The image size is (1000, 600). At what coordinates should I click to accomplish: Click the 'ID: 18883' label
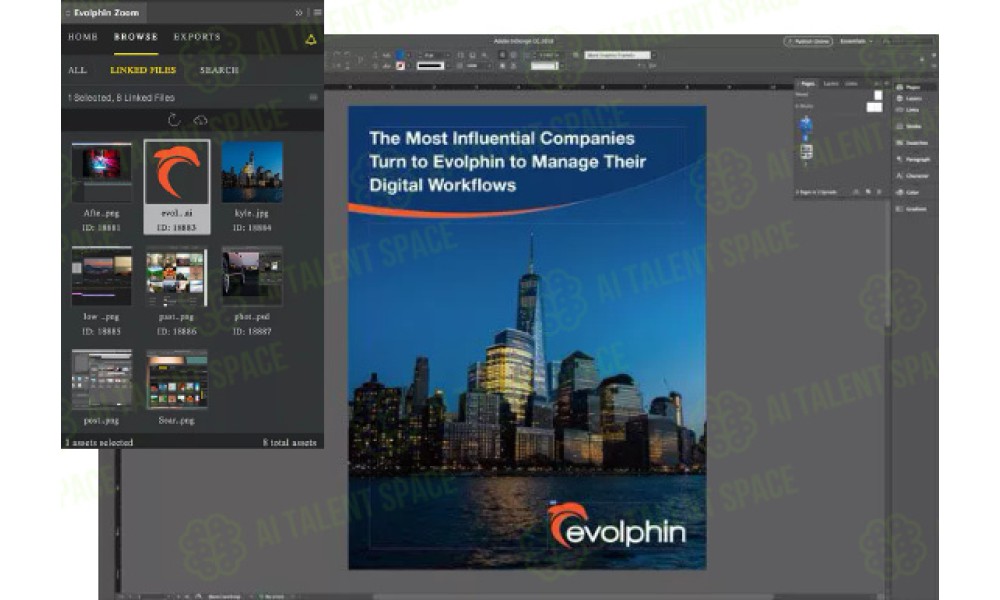[x=177, y=228]
